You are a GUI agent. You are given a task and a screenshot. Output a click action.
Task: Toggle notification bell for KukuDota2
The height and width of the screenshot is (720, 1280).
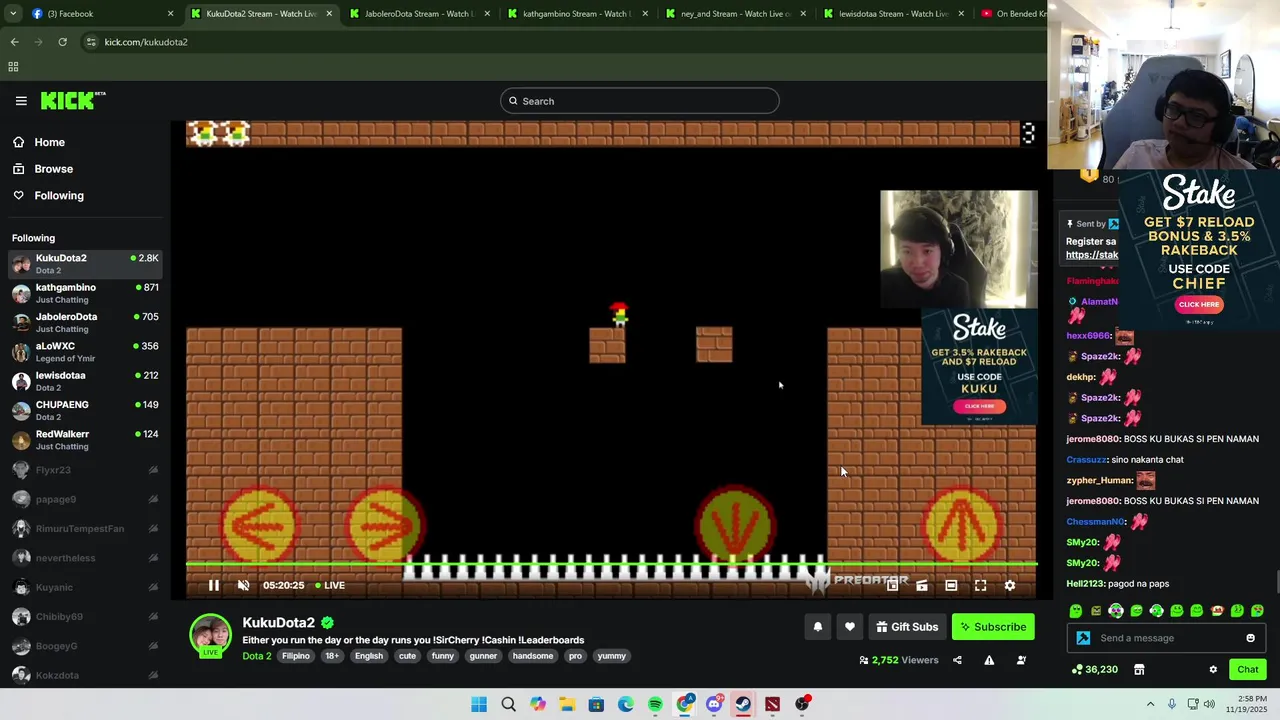817,627
